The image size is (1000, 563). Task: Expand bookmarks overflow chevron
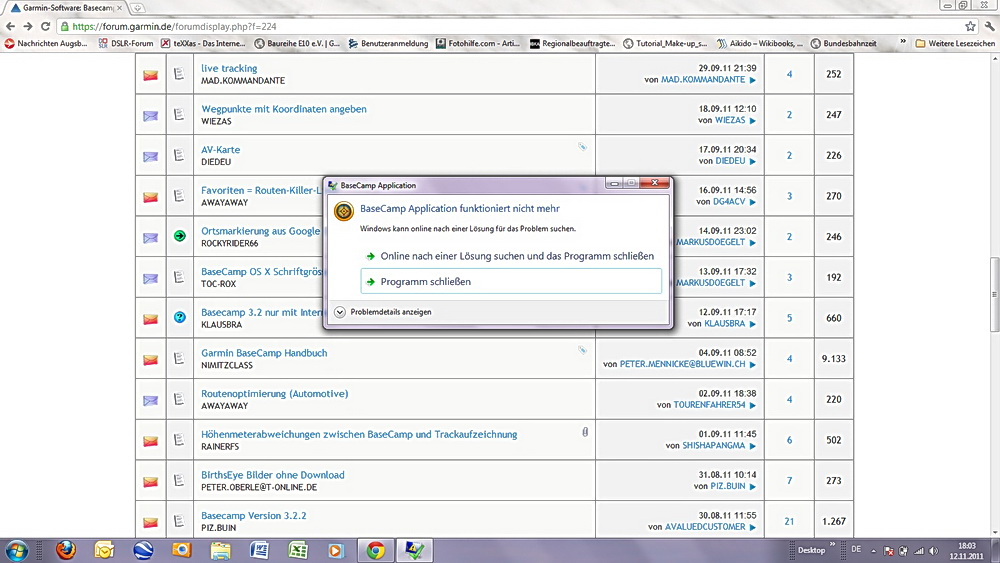902,42
